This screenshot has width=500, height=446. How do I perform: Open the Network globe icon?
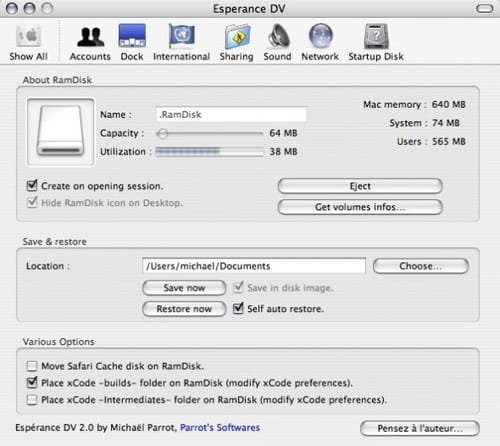click(x=320, y=35)
